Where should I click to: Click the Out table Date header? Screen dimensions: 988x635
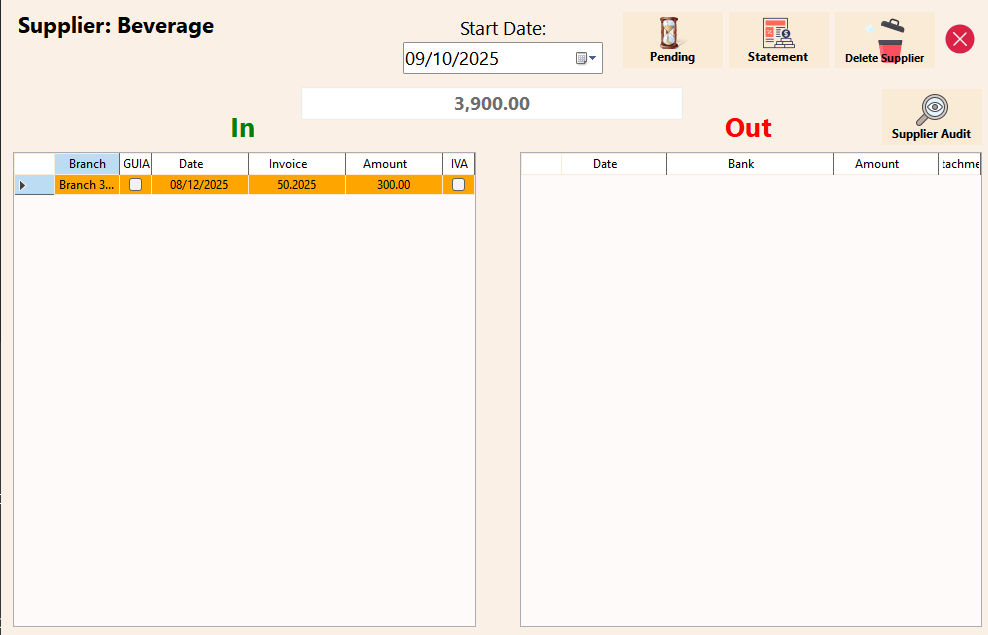pos(605,164)
